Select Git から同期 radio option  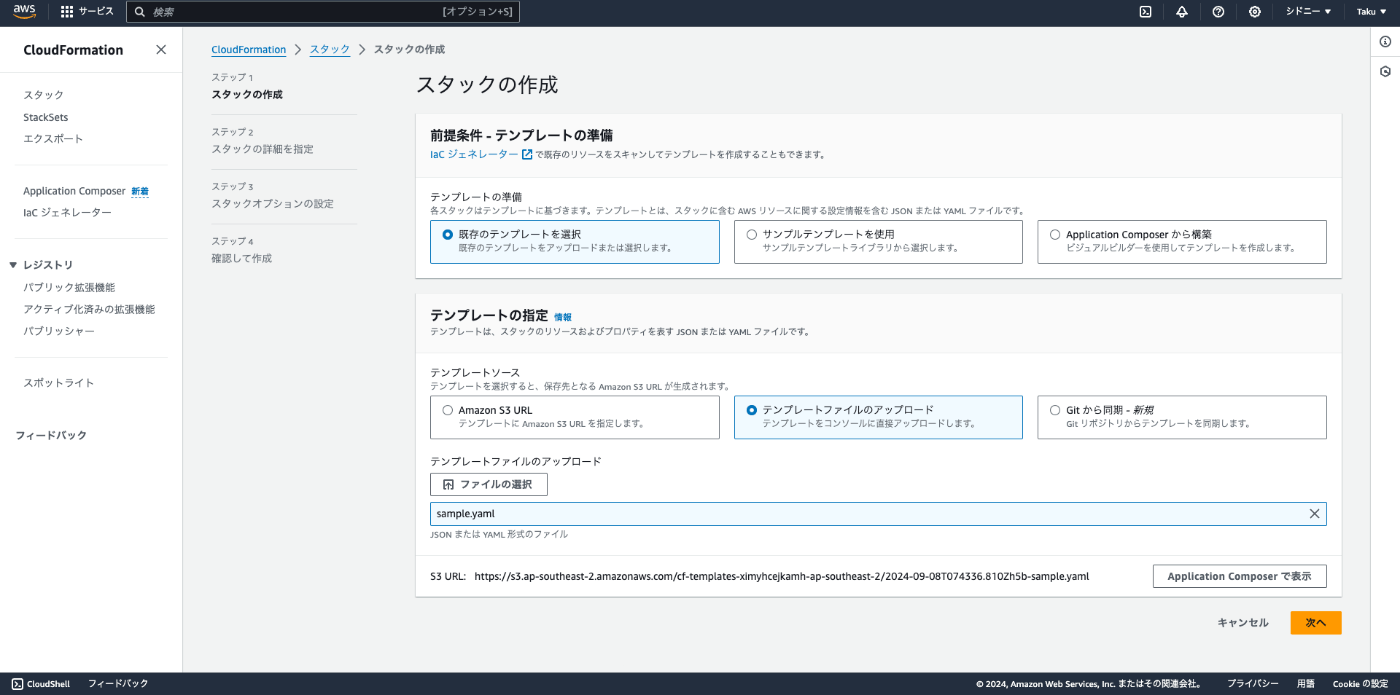[1055, 410]
